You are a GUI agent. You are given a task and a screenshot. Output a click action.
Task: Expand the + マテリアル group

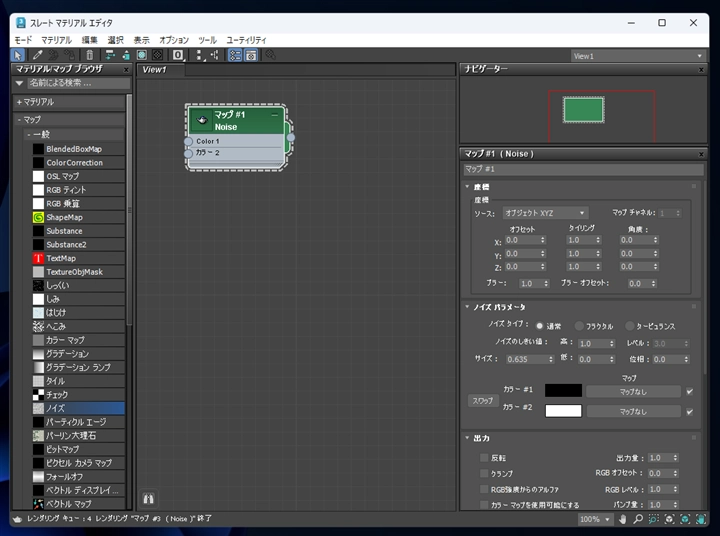(69, 102)
